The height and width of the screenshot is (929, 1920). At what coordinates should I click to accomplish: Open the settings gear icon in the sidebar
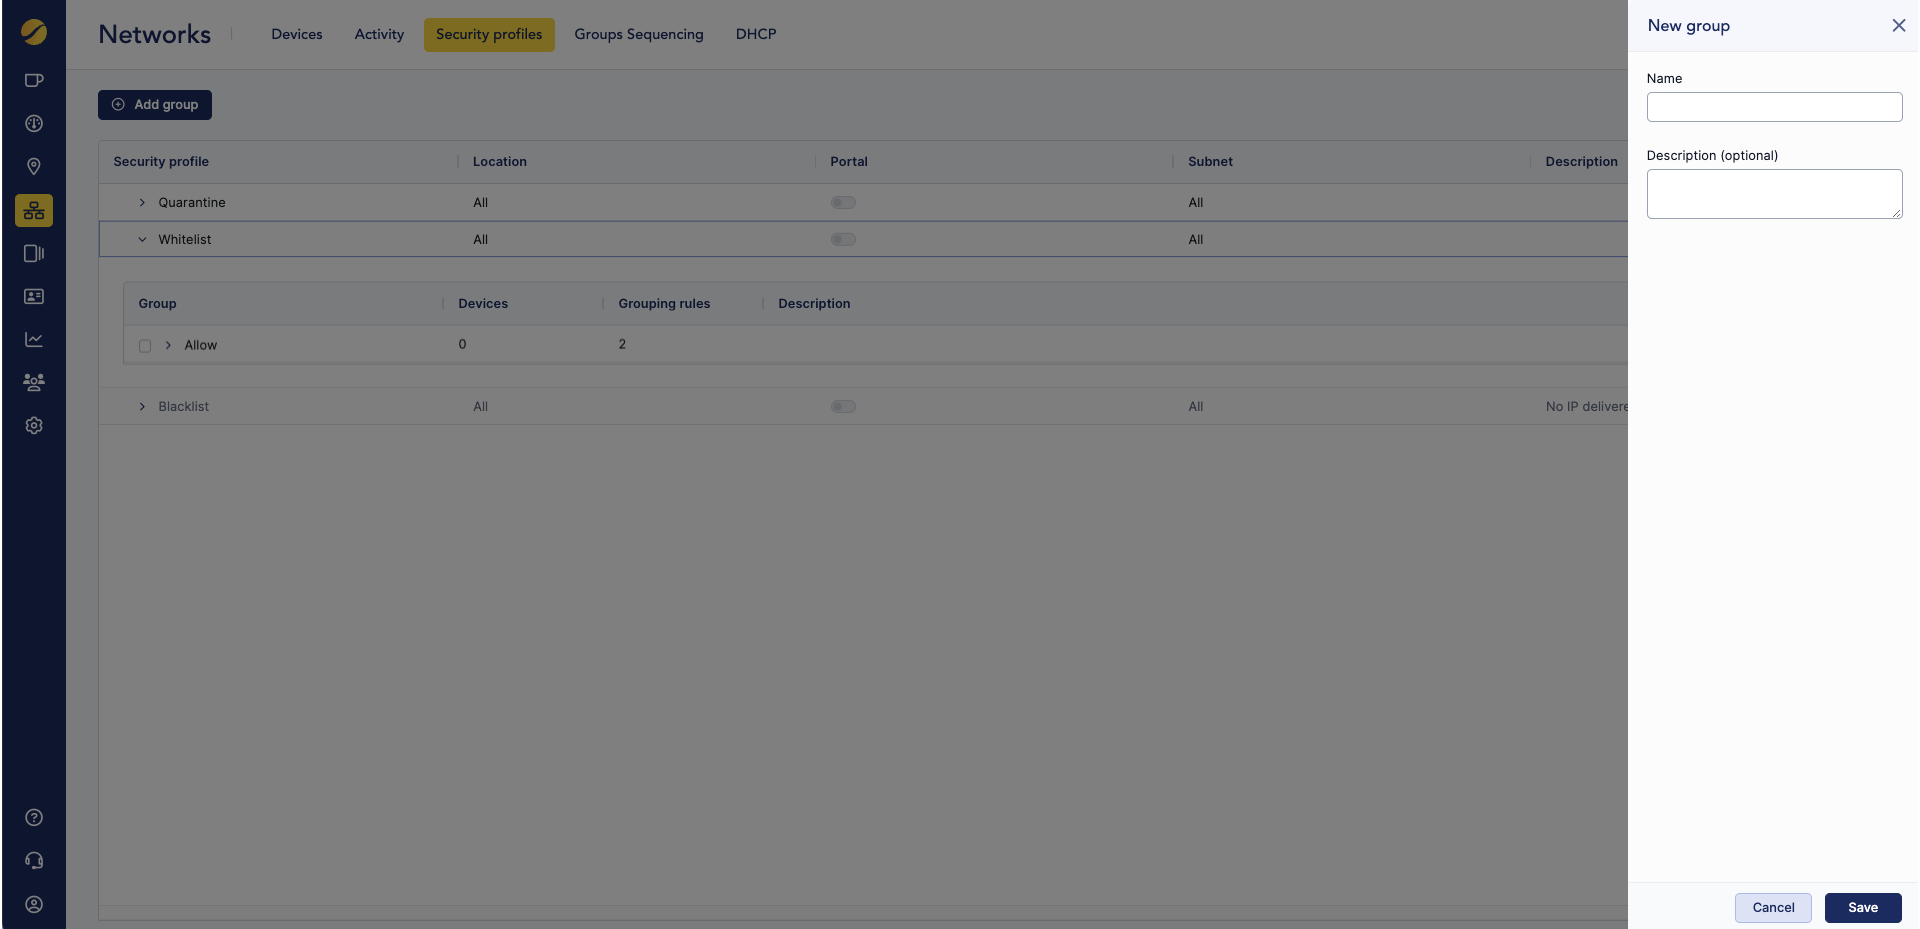(x=34, y=426)
